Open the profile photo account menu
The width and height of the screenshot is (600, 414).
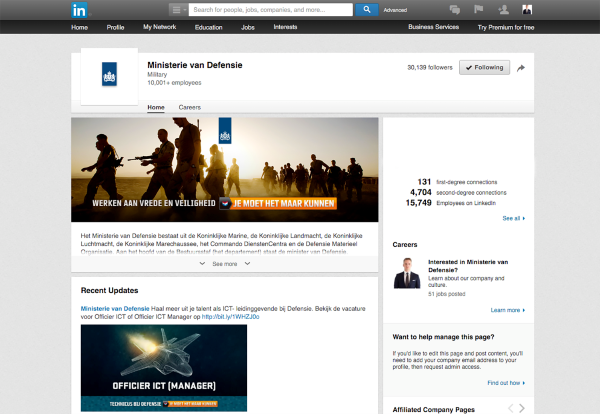[x=527, y=10]
